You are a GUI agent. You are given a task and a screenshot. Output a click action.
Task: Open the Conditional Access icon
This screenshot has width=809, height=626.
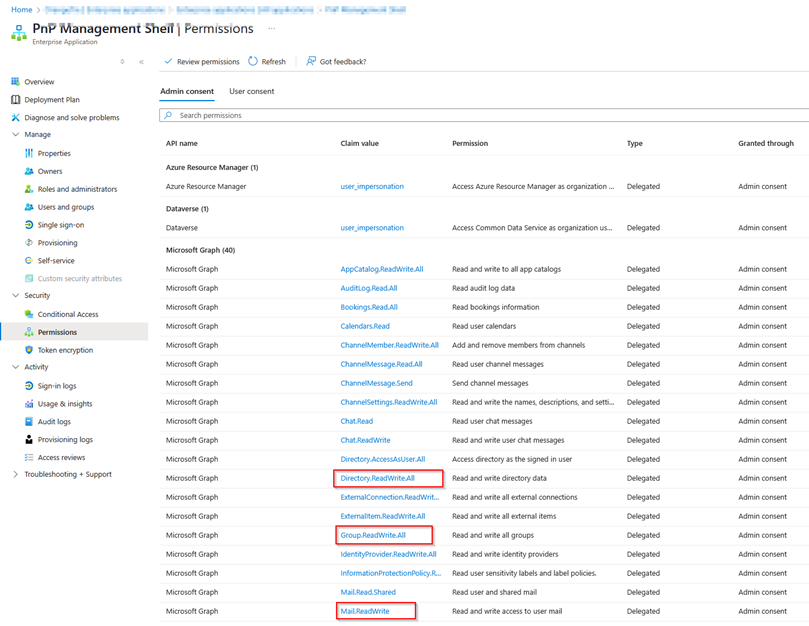coord(29,314)
